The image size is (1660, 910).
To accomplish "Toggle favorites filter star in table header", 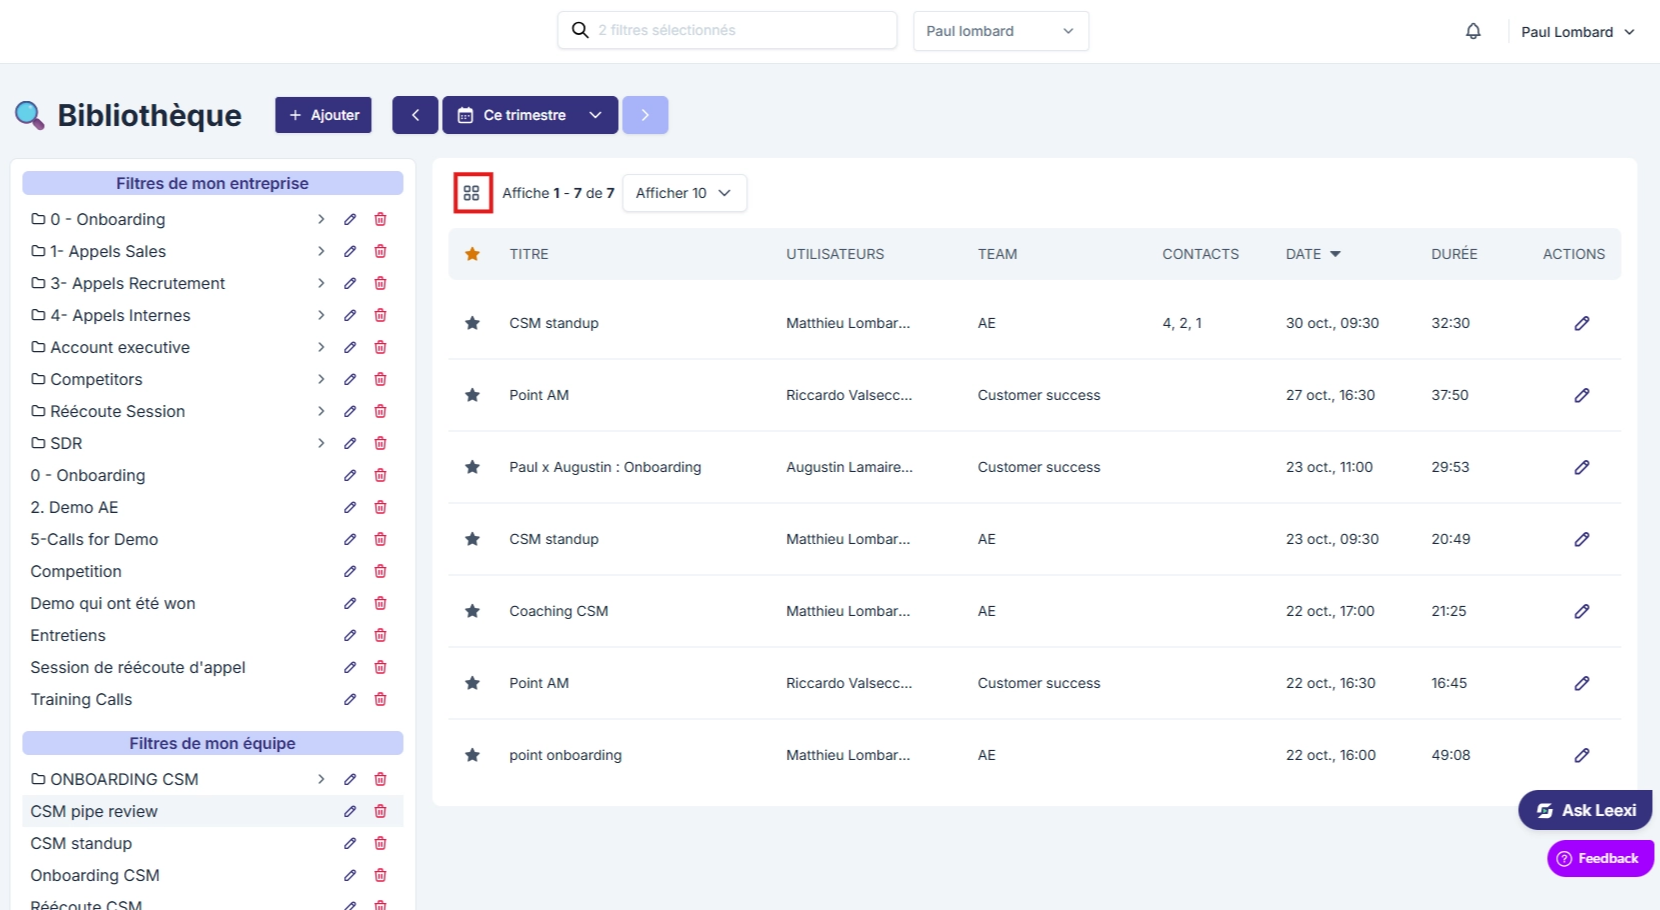I will (472, 254).
